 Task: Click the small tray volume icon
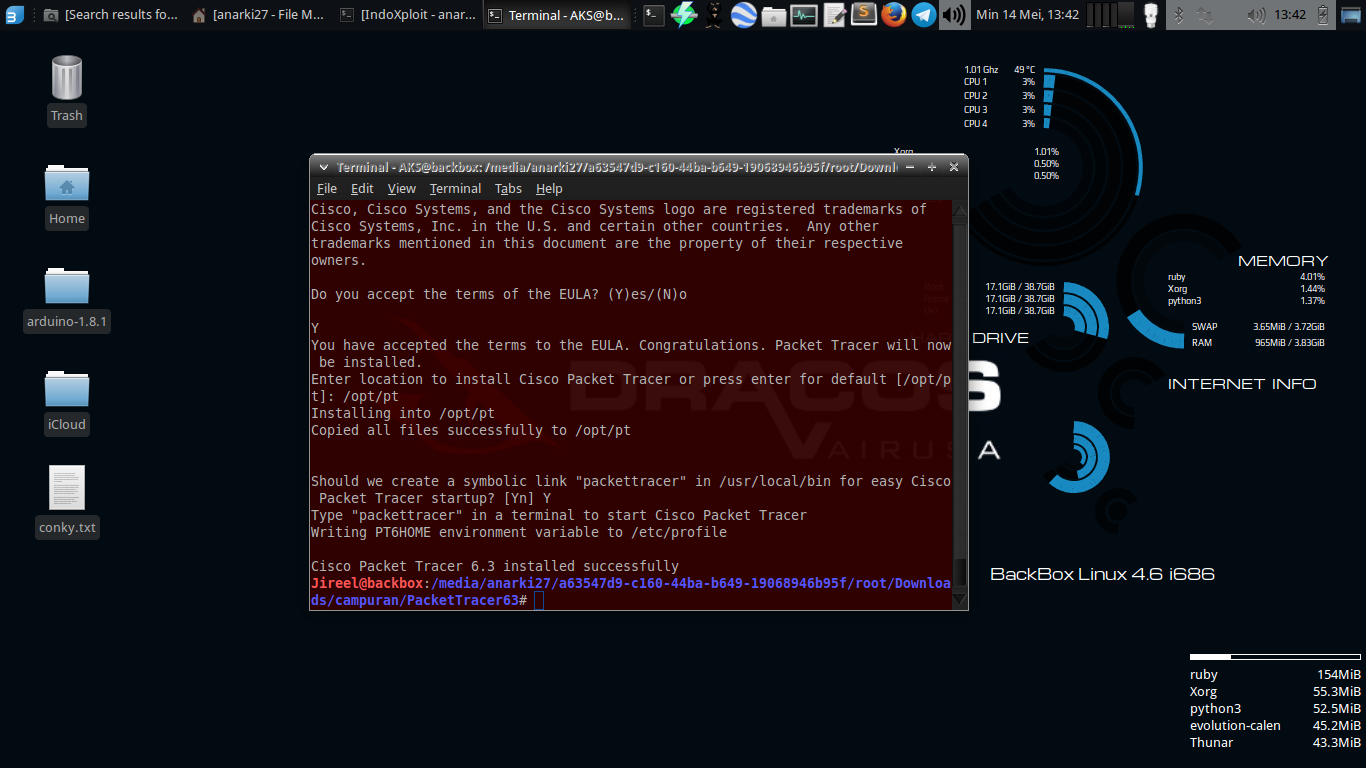click(x=1257, y=15)
